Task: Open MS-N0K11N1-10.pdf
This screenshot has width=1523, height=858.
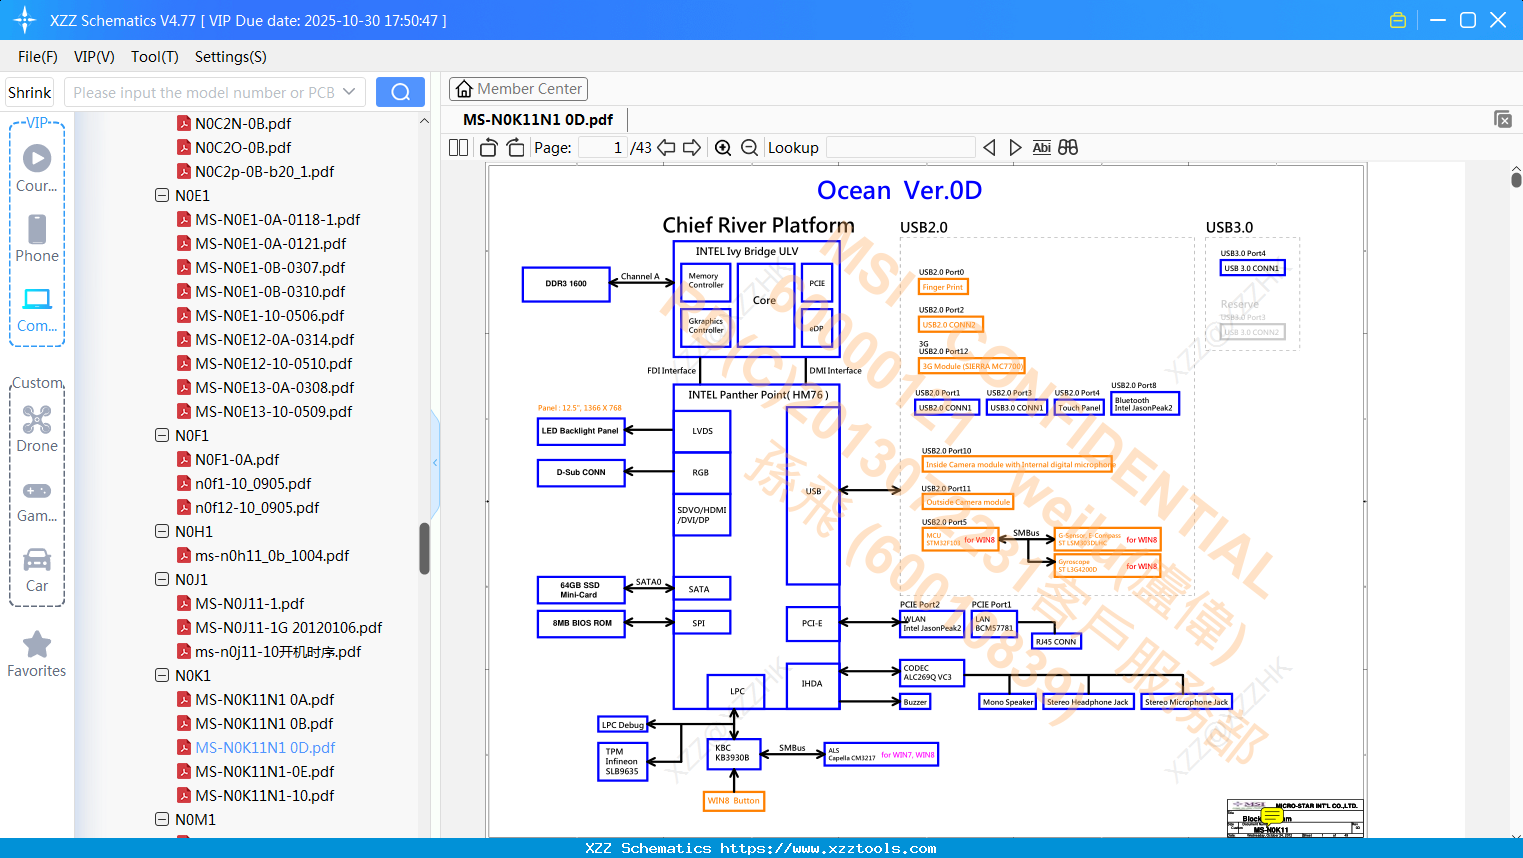Action: (x=264, y=796)
